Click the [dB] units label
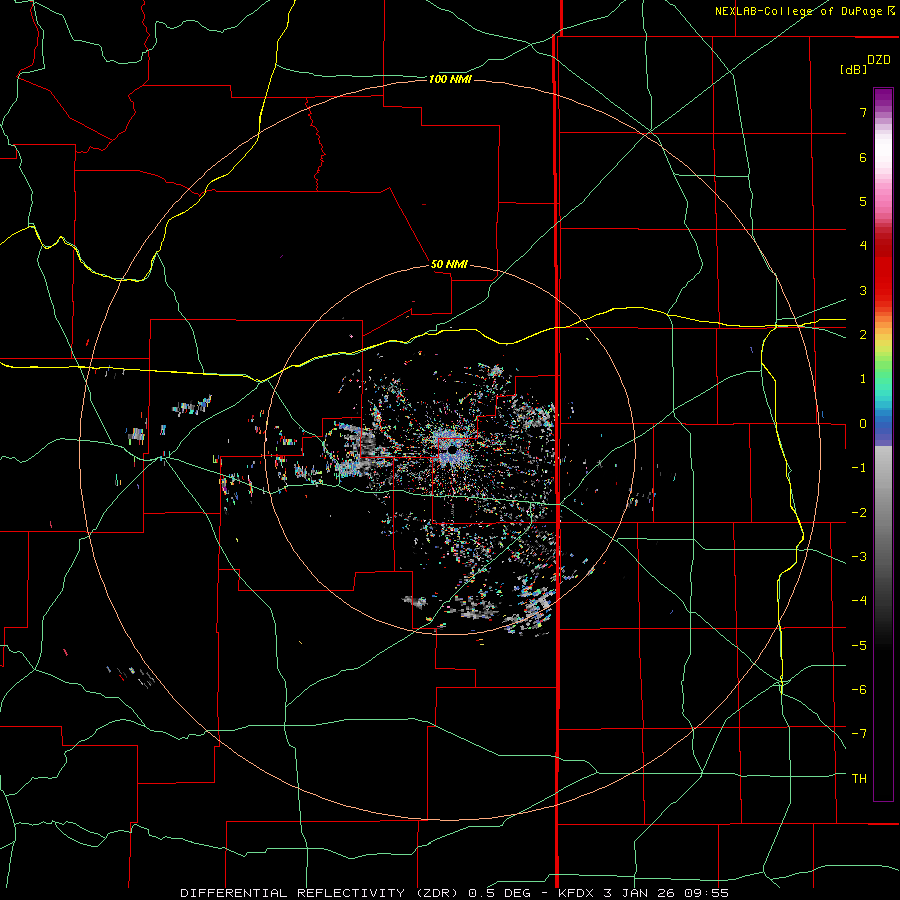The width and height of the screenshot is (900, 900). tap(854, 69)
